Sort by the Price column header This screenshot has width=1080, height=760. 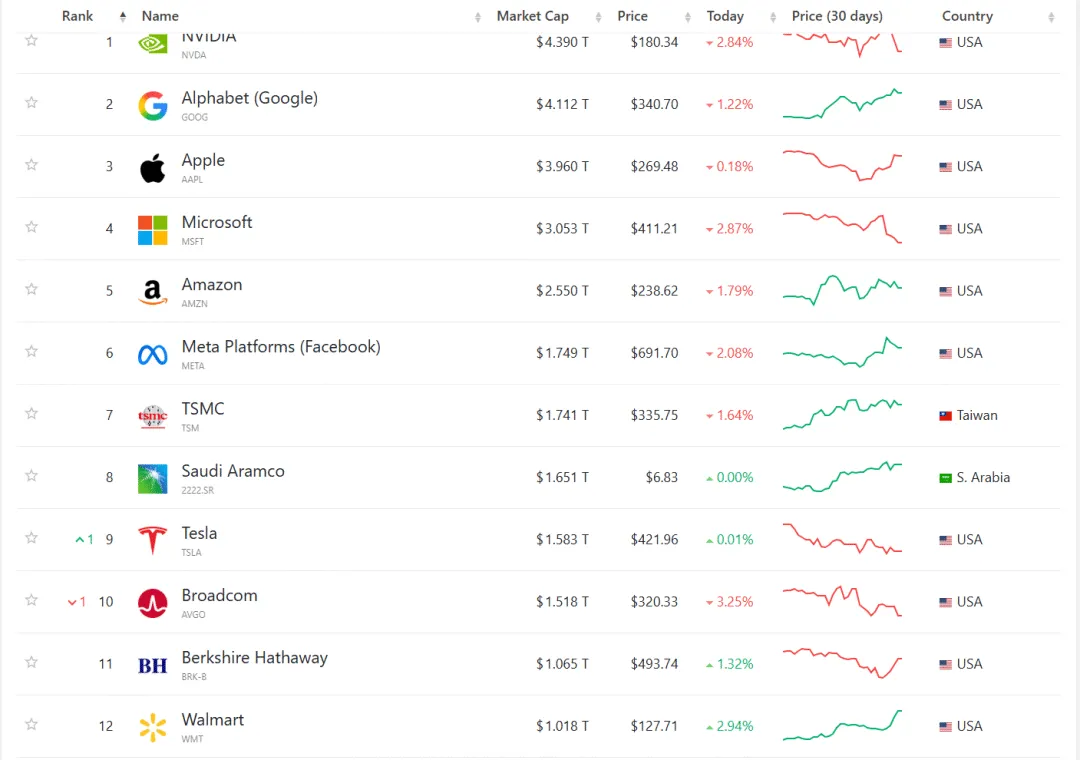click(x=633, y=16)
